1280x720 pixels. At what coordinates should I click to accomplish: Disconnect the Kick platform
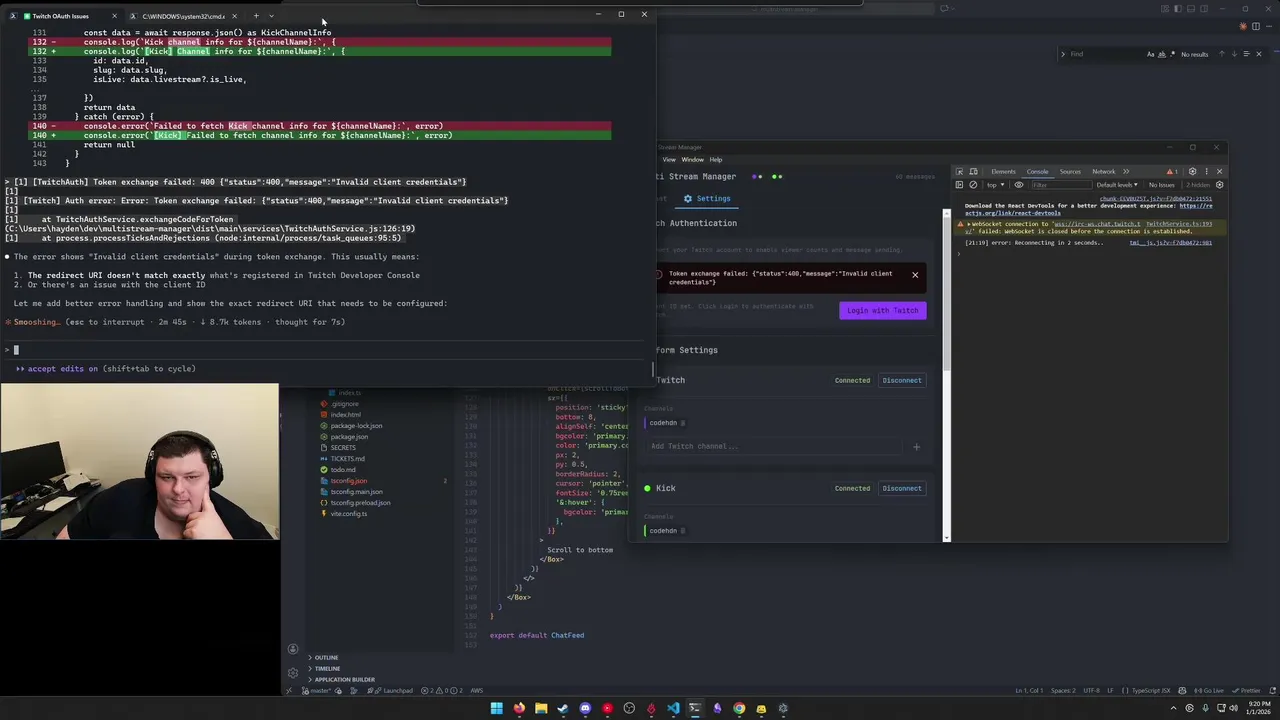pyautogui.click(x=901, y=488)
